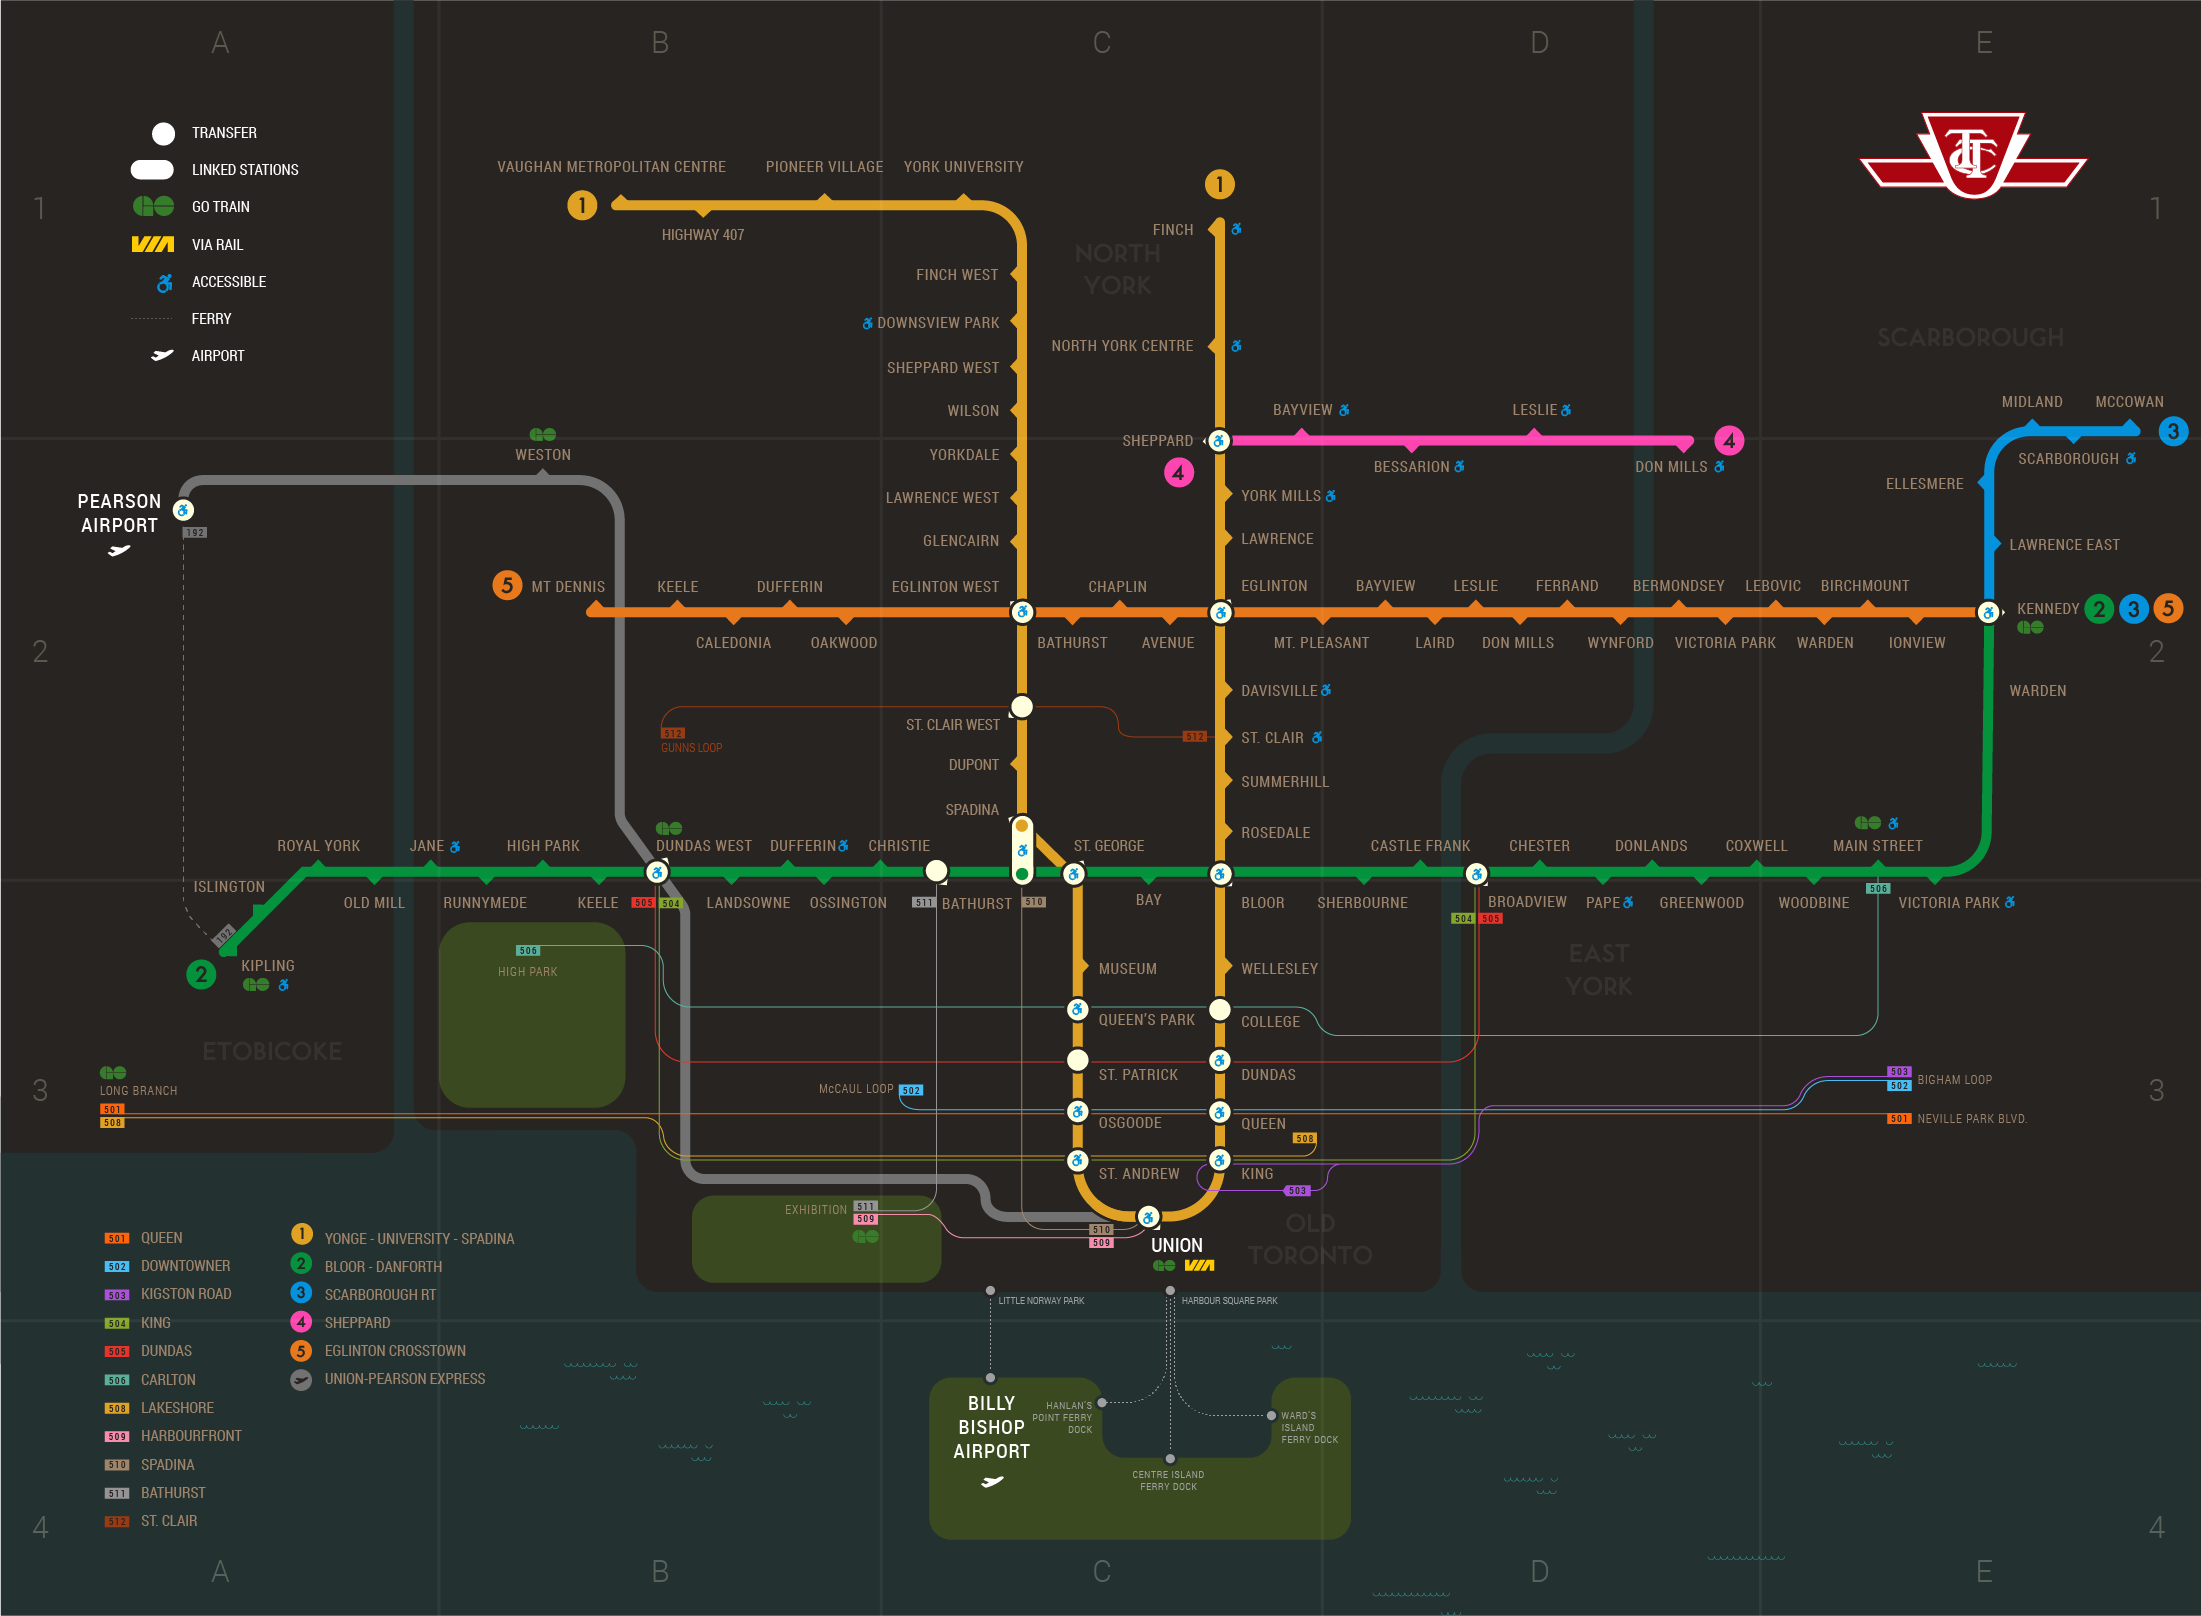The height and width of the screenshot is (1616, 2201).
Task: Select the Union station marker
Action: (x=1149, y=1217)
